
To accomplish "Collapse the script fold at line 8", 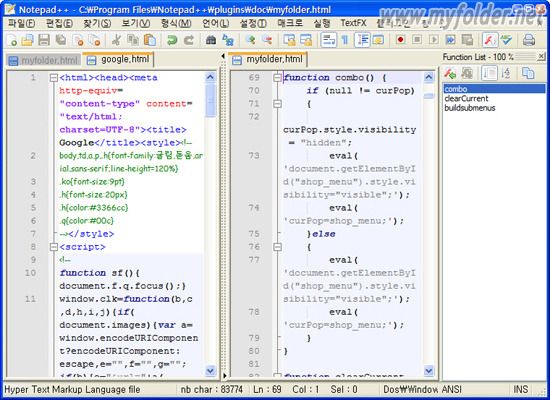I will (54, 247).
